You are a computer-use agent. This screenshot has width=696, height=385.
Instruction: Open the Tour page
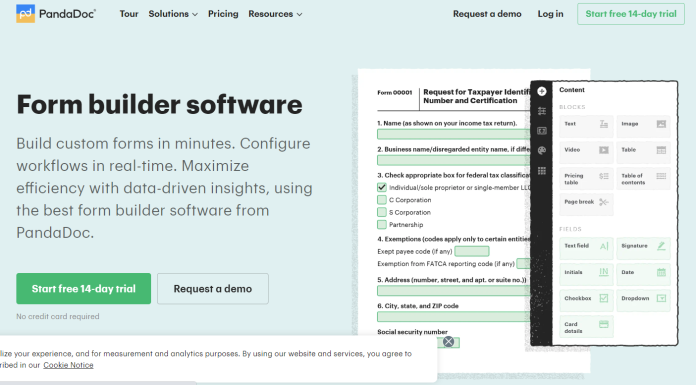coord(129,14)
